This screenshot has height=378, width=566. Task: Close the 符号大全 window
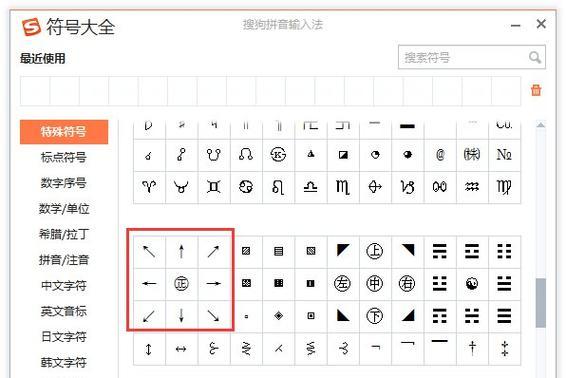(x=541, y=24)
